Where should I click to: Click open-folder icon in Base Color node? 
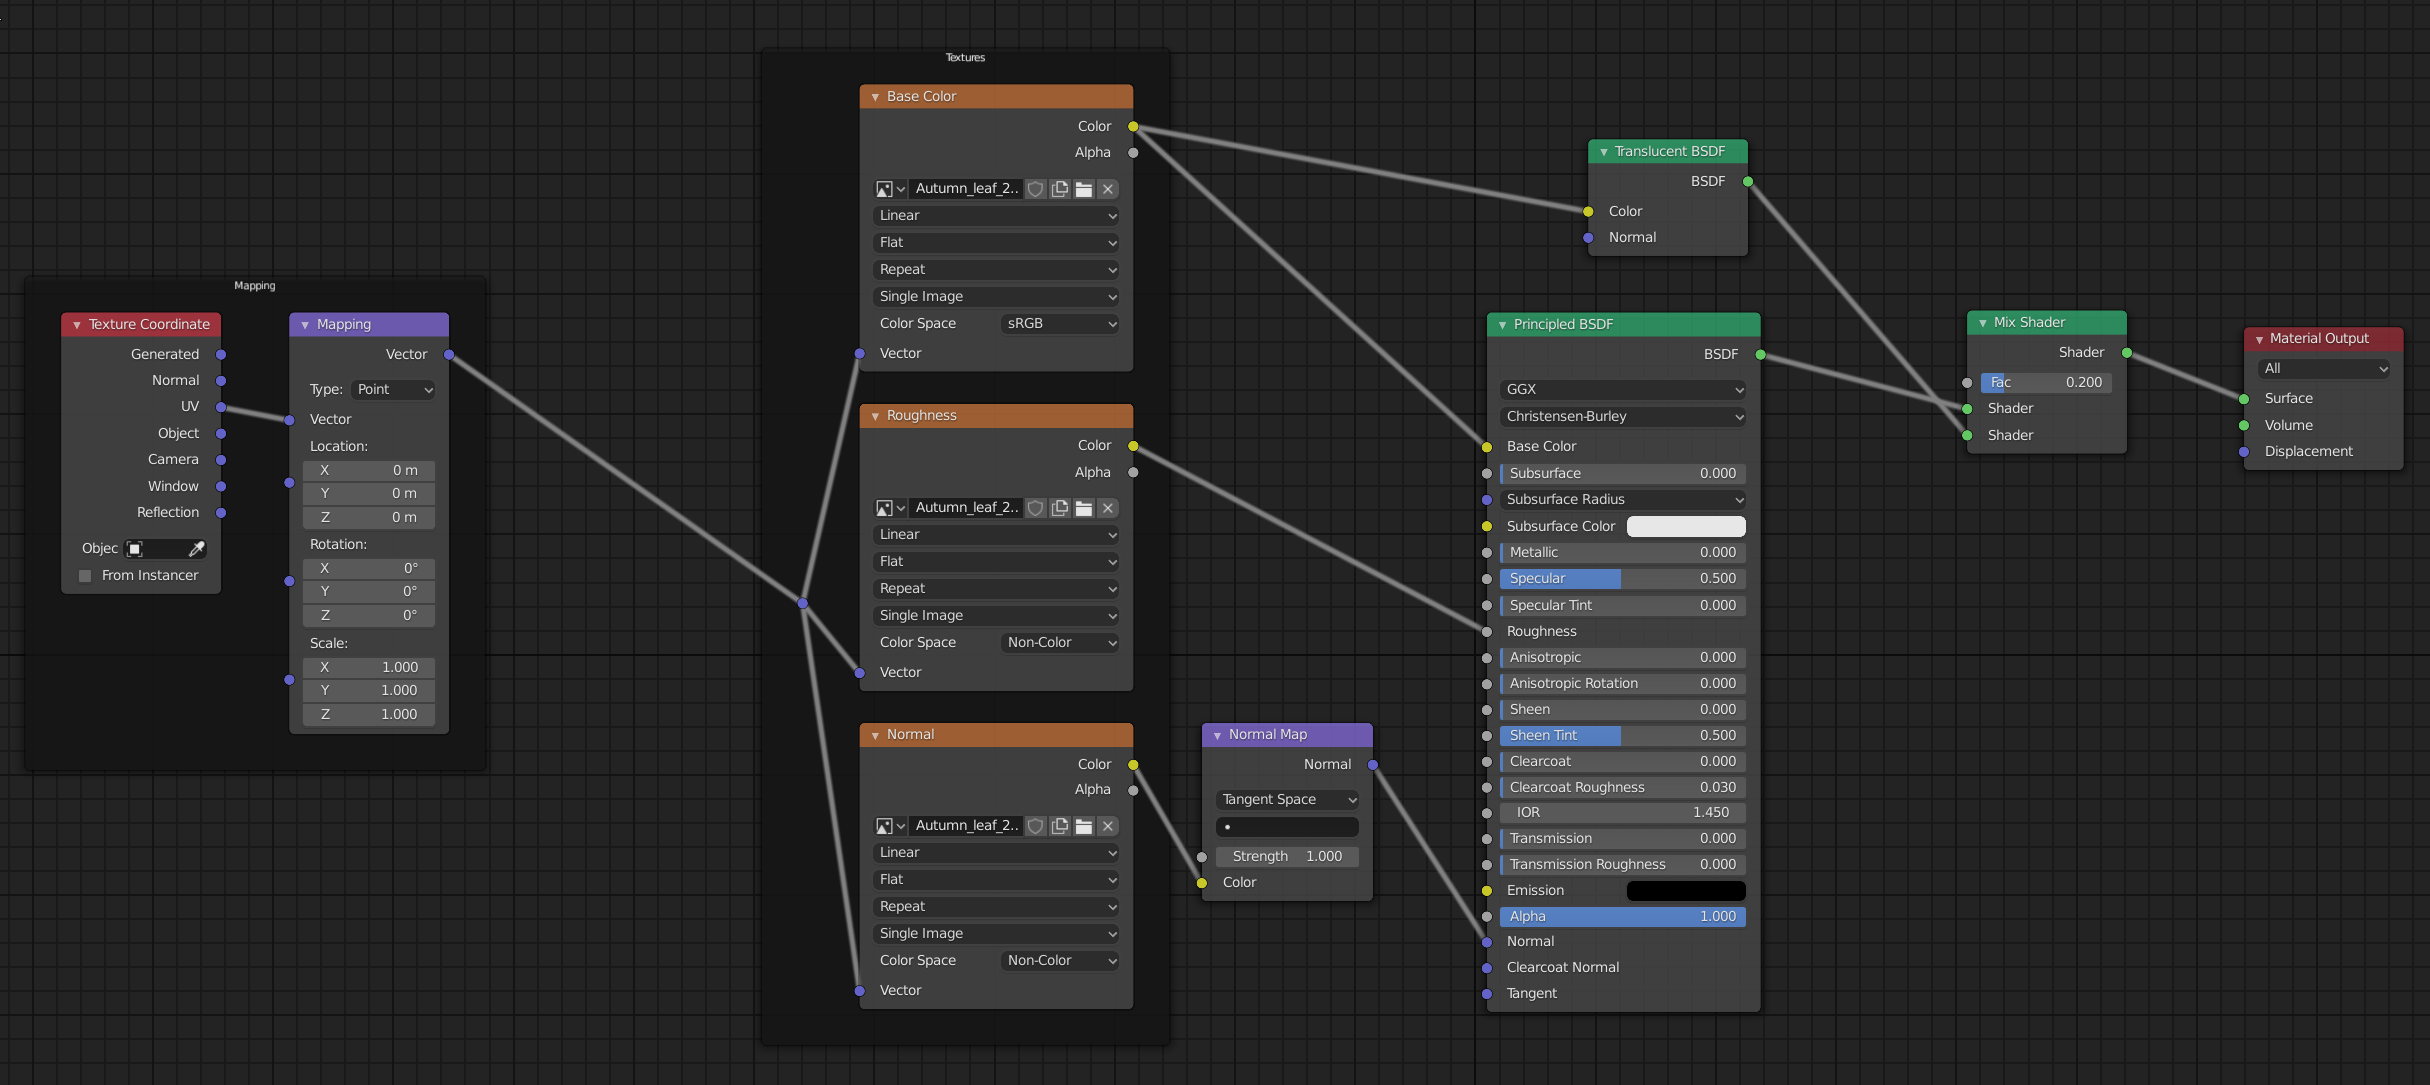pyautogui.click(x=1084, y=189)
